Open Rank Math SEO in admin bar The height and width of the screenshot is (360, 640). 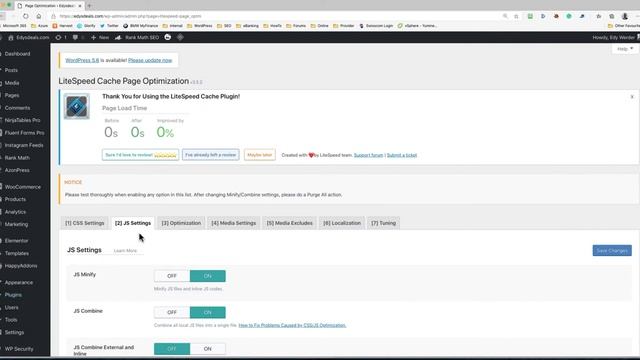tap(137, 37)
